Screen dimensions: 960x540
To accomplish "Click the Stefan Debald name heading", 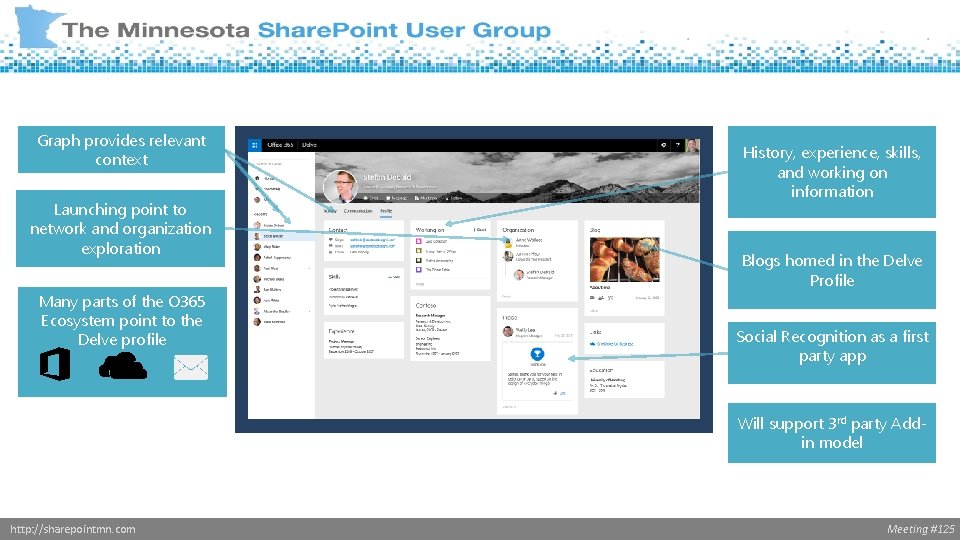I will click(x=387, y=177).
